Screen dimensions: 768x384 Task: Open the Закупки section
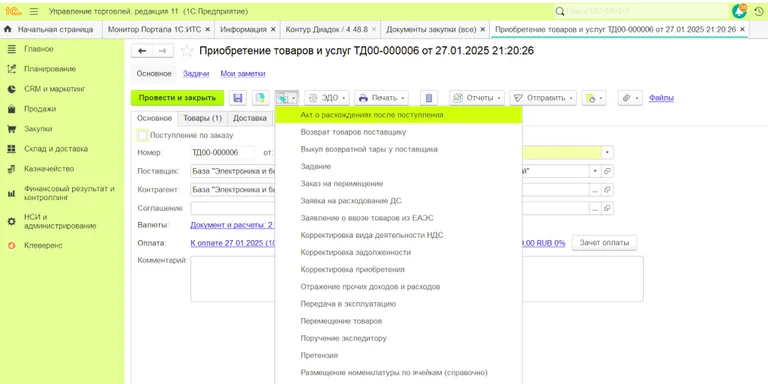(x=38, y=129)
